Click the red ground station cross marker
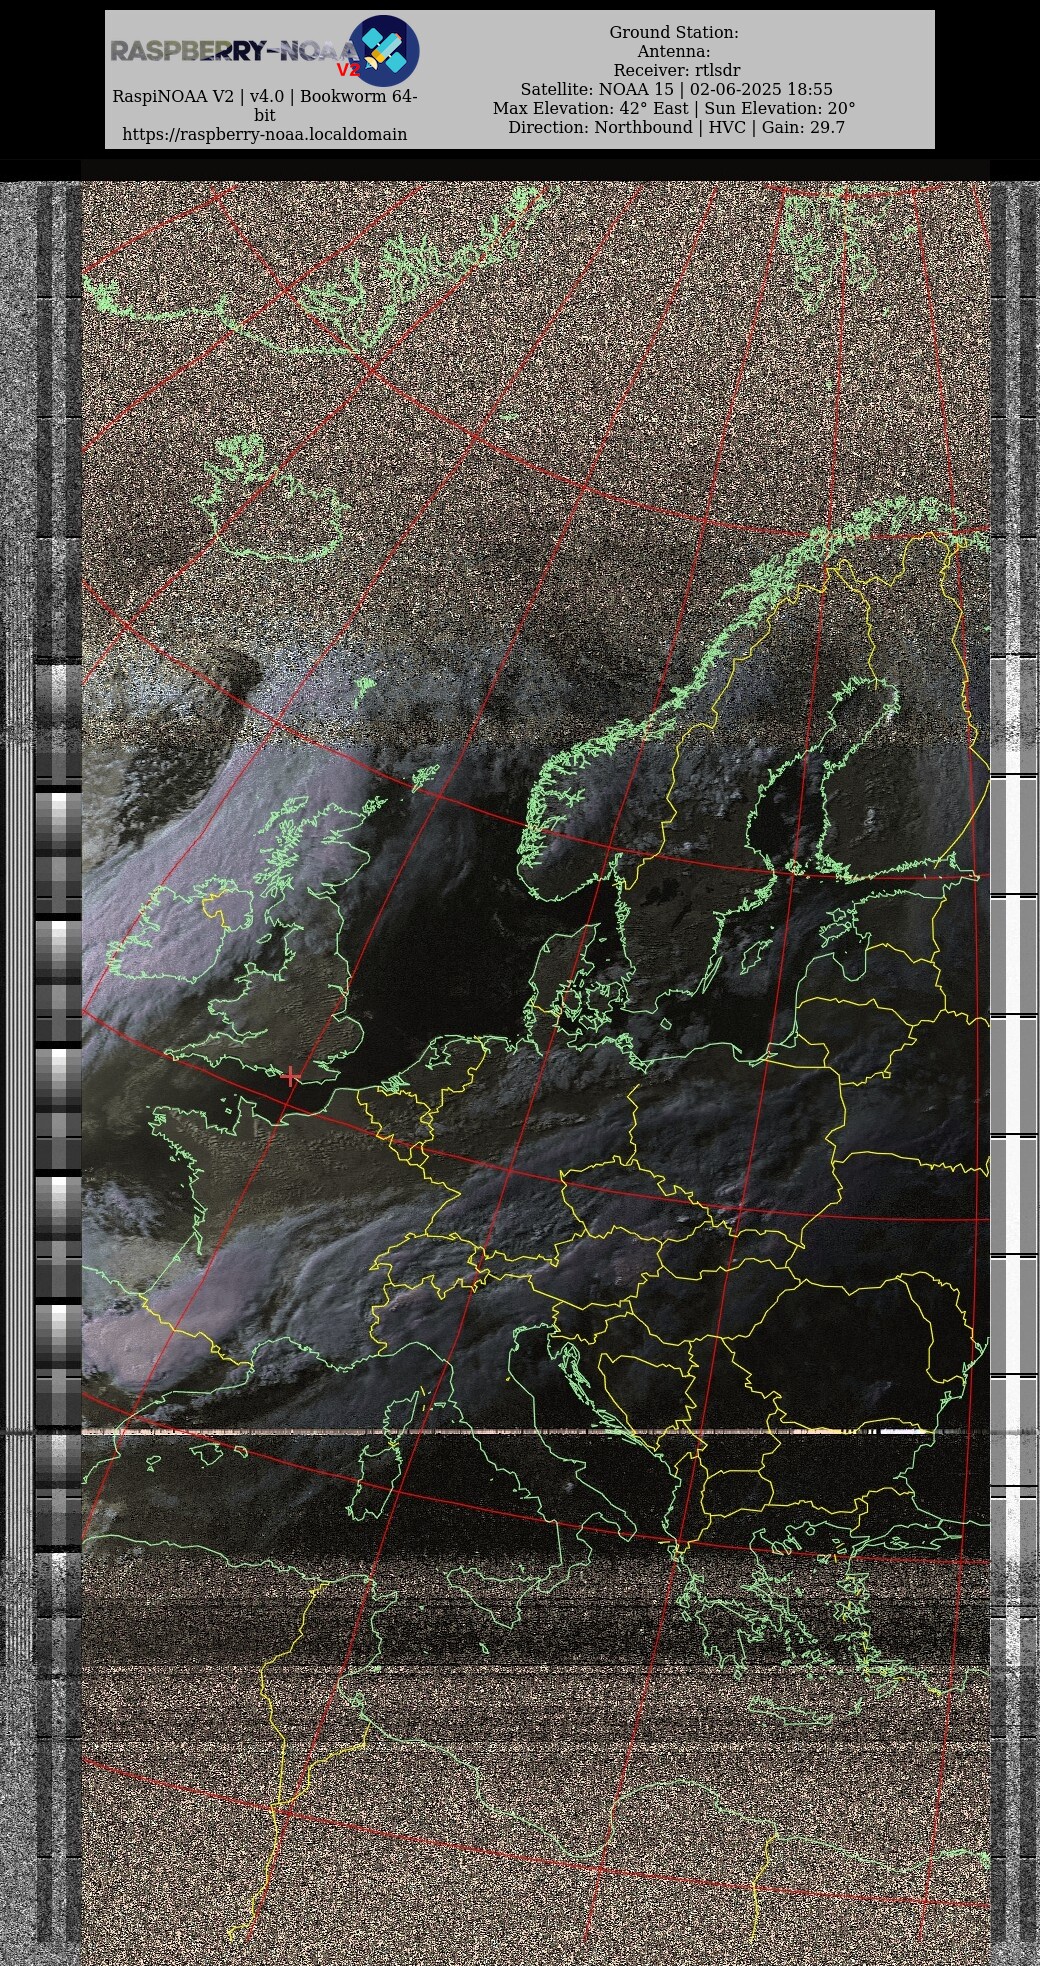Viewport: 1040px width, 1966px height. (x=291, y=1077)
